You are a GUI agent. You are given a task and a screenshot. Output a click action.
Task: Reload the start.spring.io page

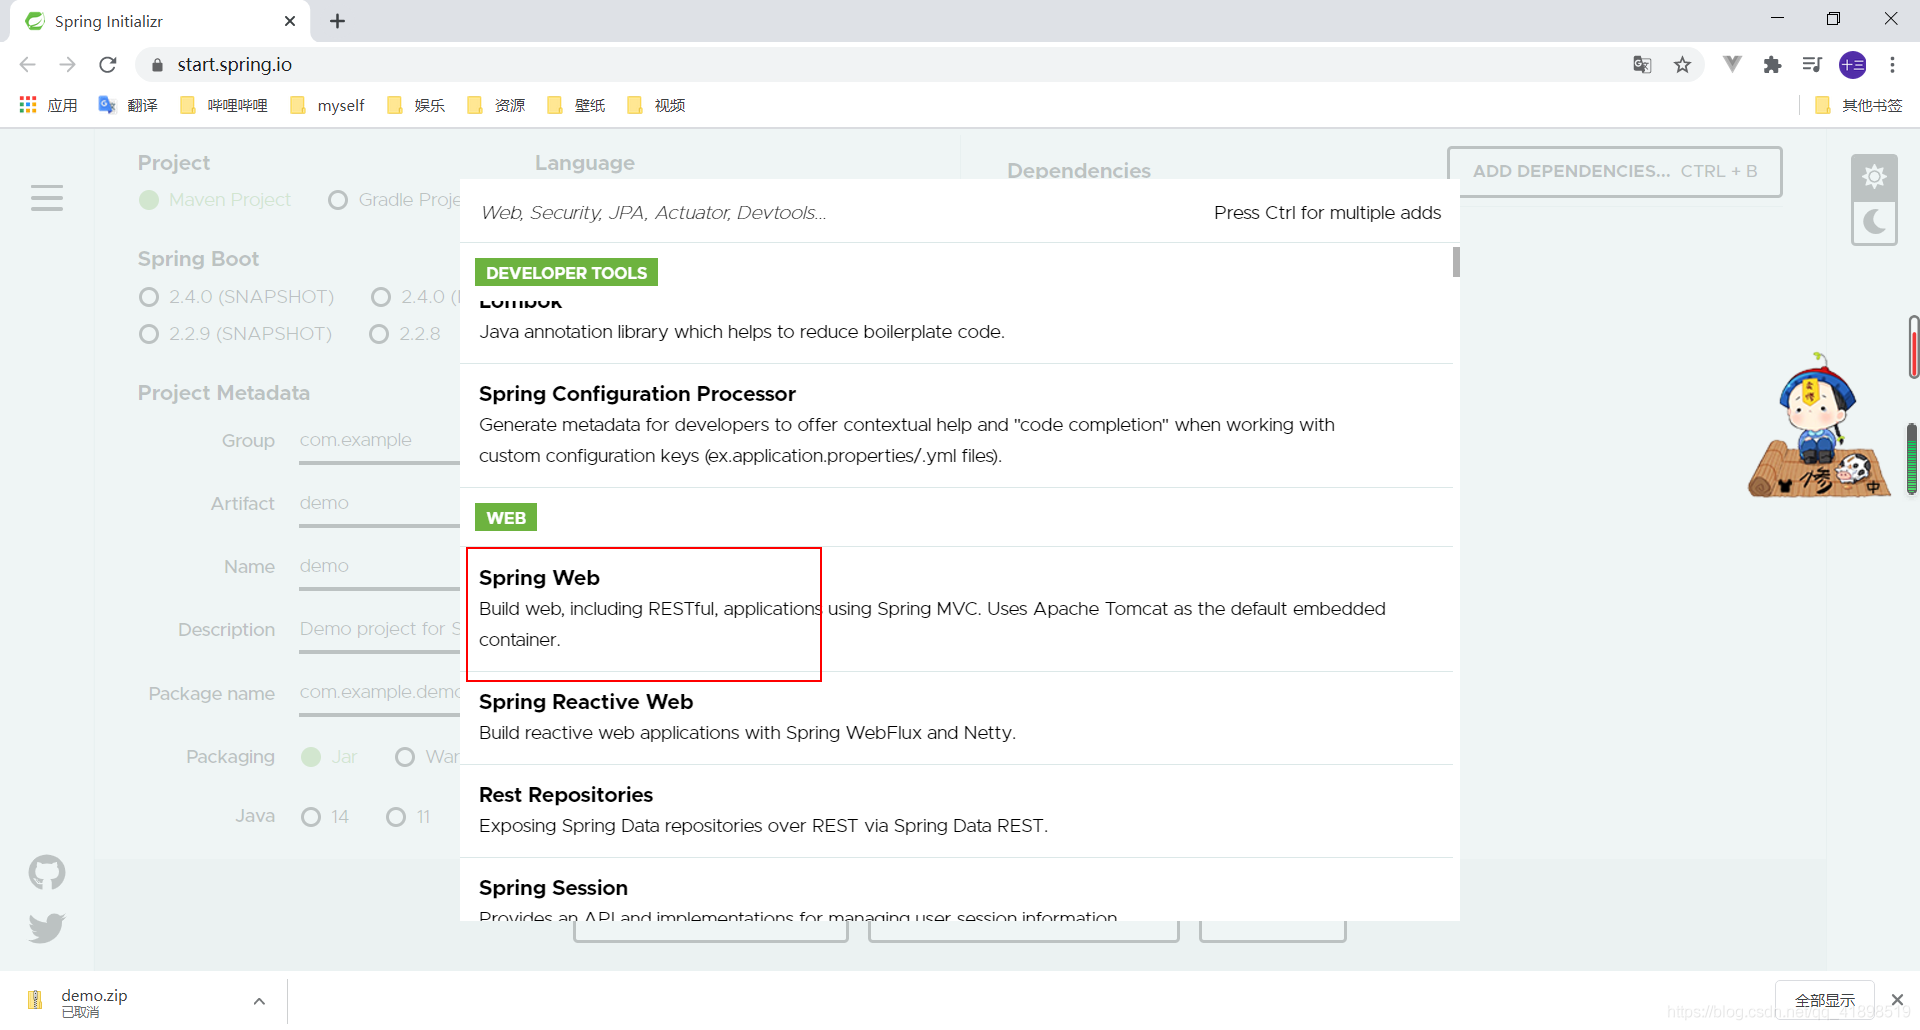(x=108, y=65)
